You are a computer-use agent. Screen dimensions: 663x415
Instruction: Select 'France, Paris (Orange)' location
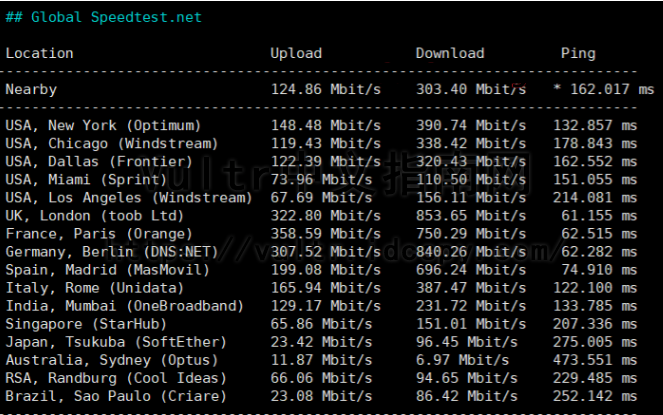[x=99, y=234]
